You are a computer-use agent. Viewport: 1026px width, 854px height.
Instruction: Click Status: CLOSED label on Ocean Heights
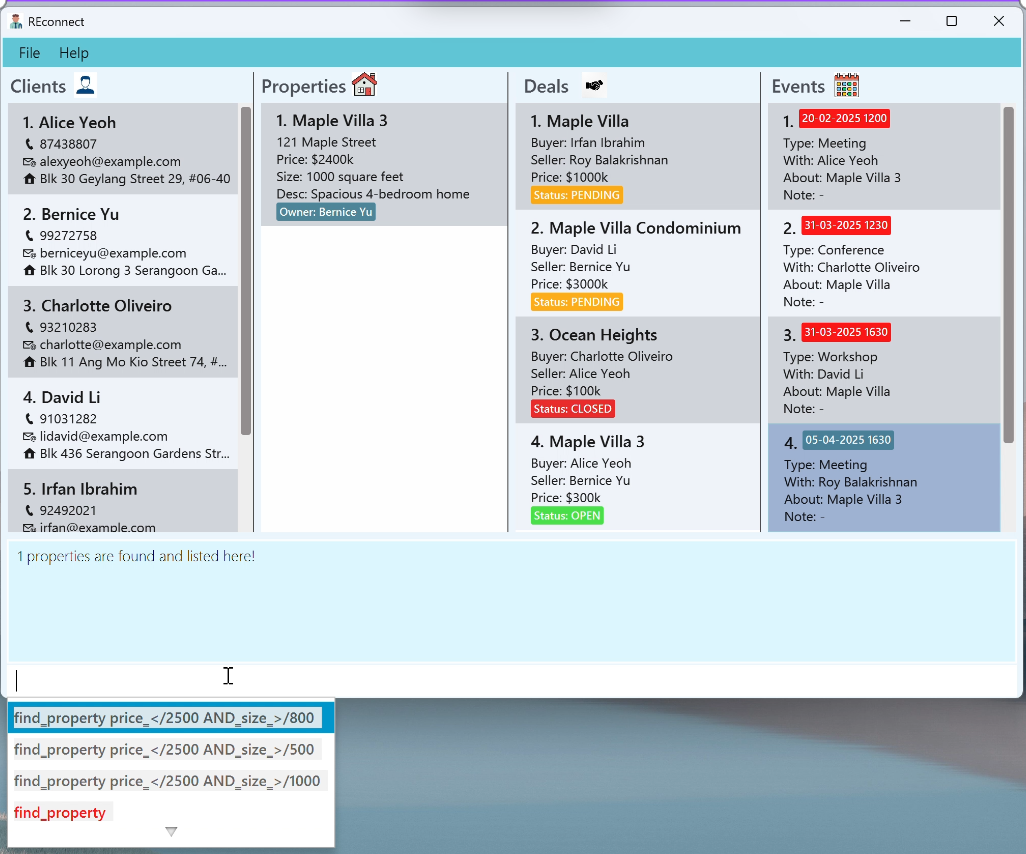point(572,408)
